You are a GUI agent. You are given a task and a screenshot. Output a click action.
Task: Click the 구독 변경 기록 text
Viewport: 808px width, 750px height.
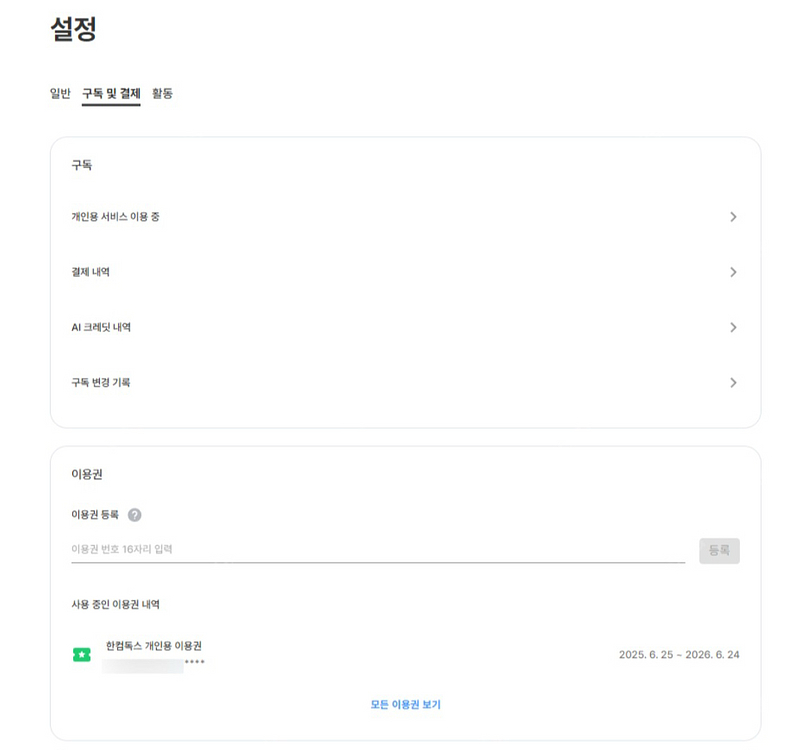(x=101, y=382)
